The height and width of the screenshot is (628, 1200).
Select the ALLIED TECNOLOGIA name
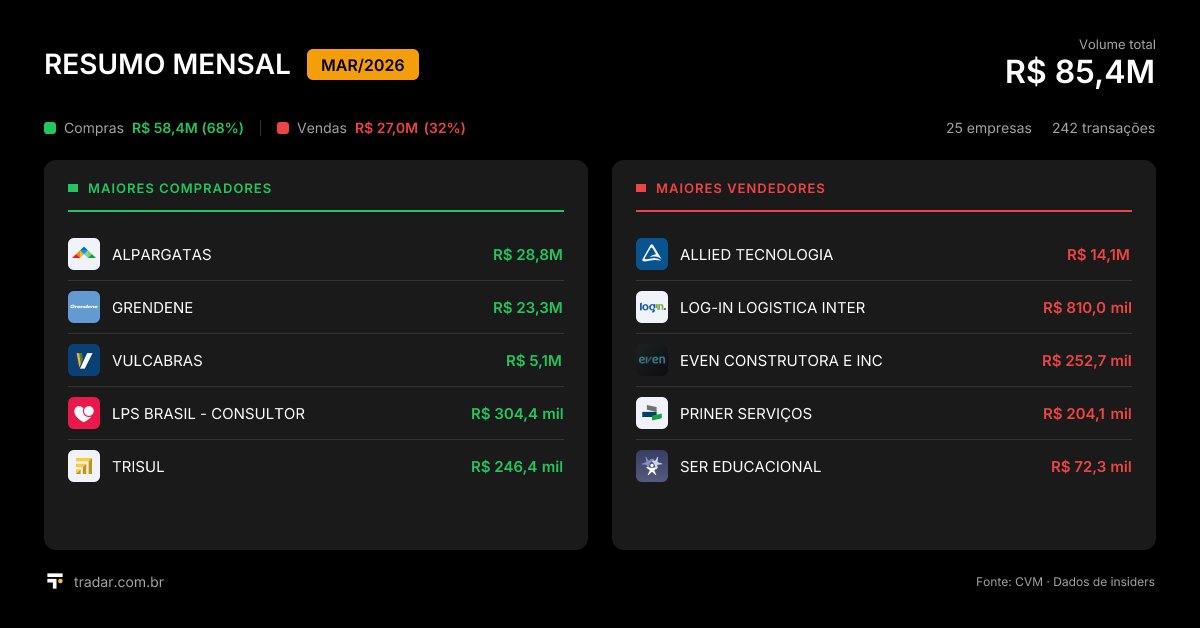pos(756,254)
